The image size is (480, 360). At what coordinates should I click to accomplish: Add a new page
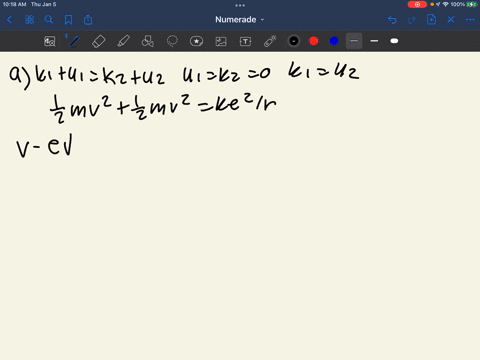pos(431,19)
